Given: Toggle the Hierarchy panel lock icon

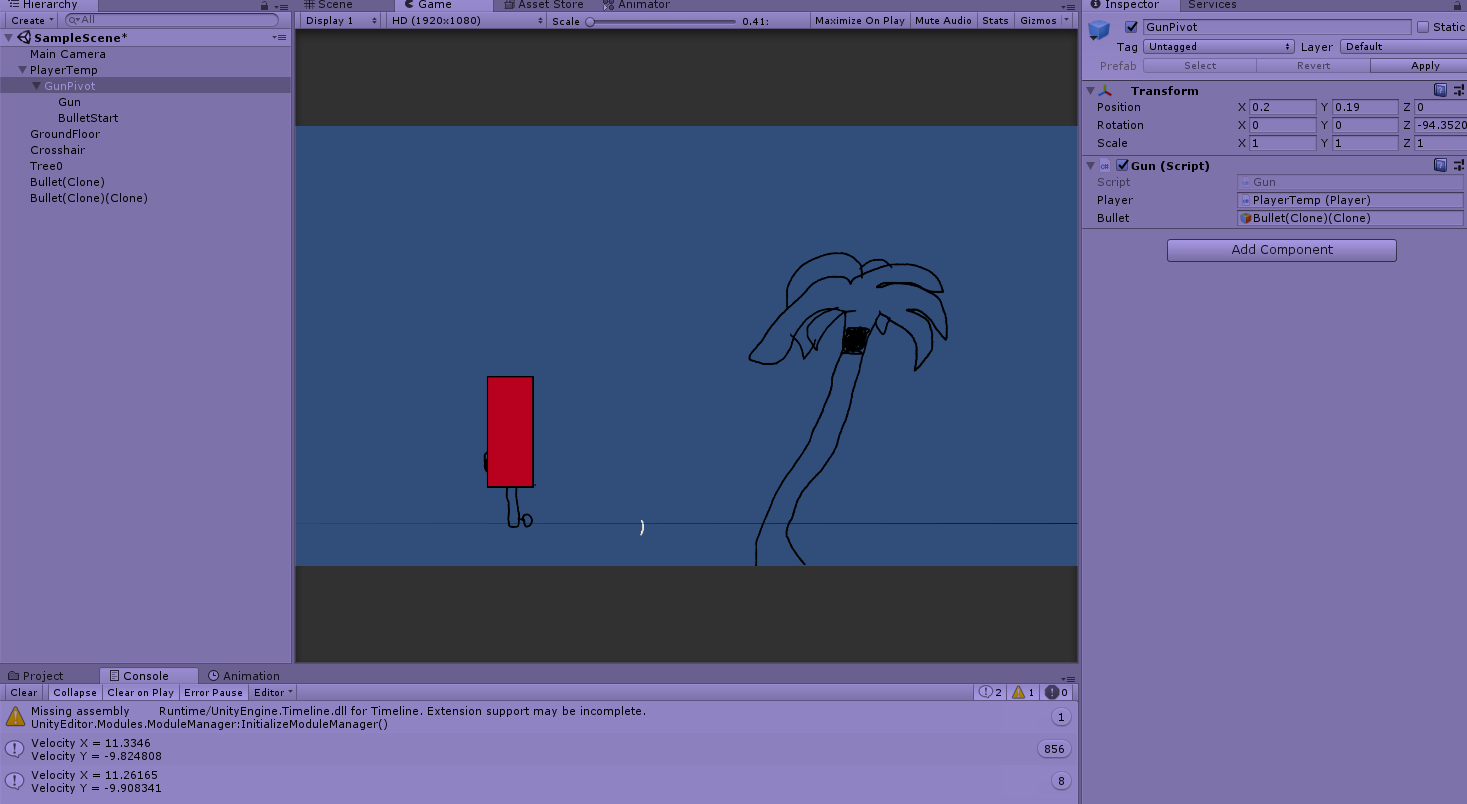Looking at the screenshot, I should coord(264,5).
